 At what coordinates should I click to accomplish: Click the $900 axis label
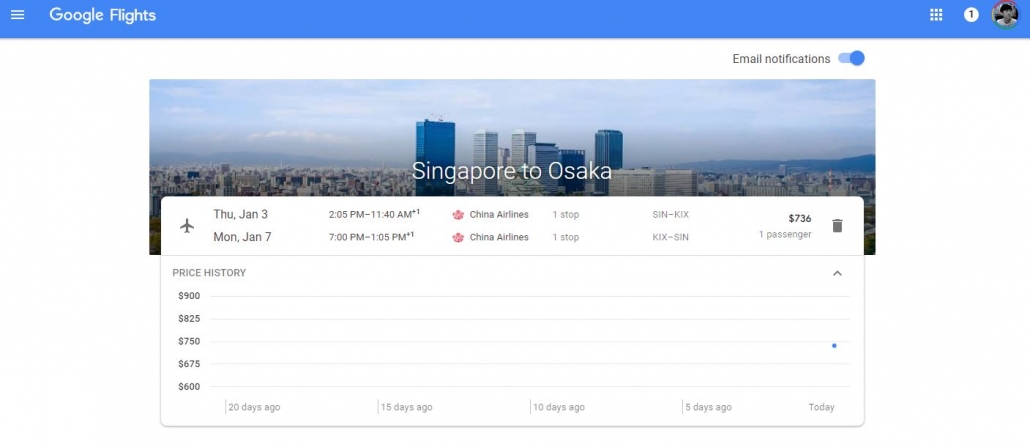pos(189,296)
